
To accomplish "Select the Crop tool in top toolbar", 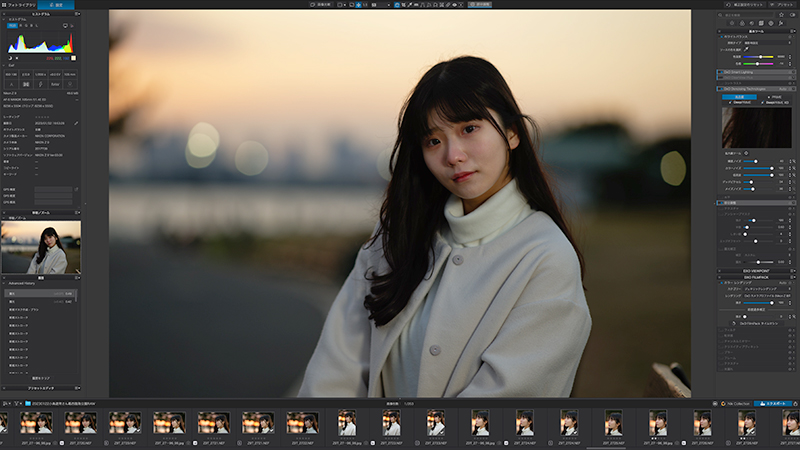I will [x=403, y=5].
